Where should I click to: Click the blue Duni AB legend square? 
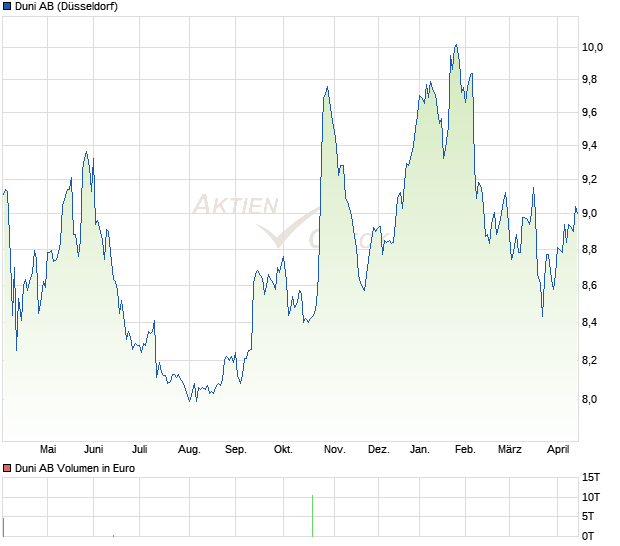pos(7,6)
